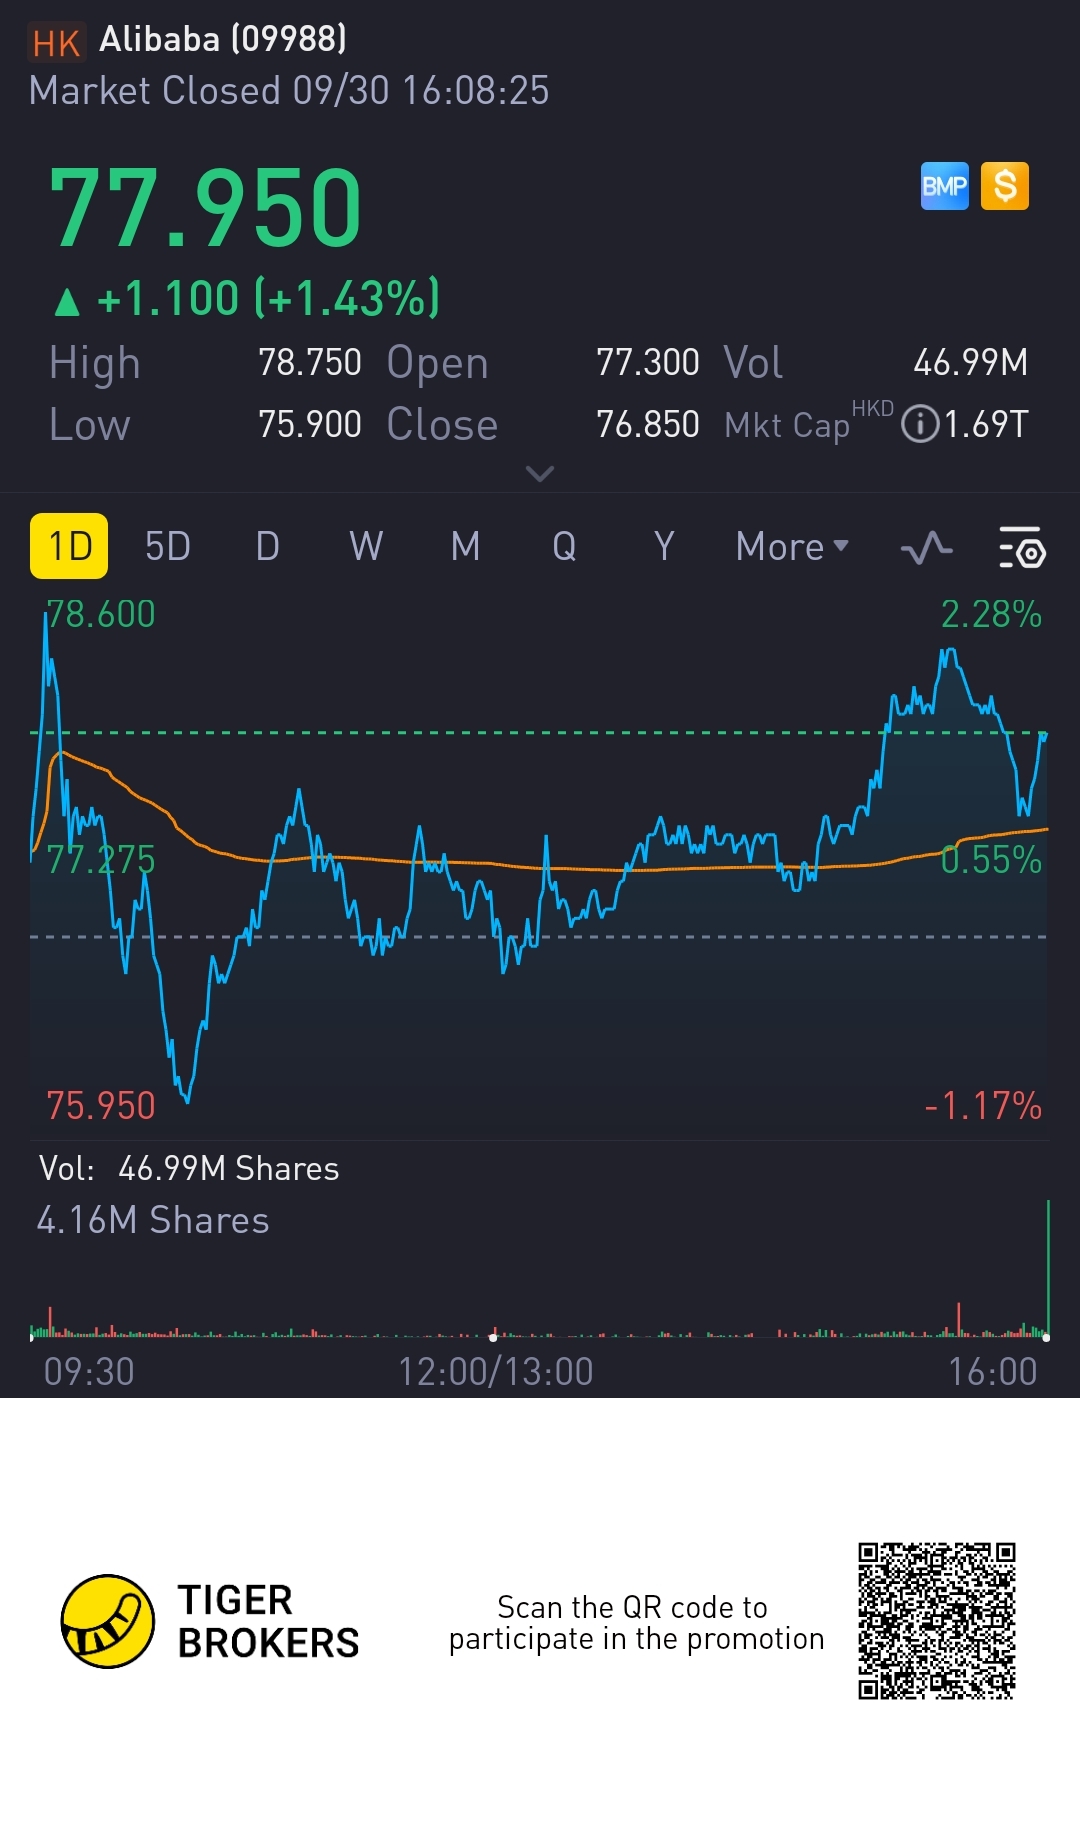Viewport: 1080px width, 1846px height.
Task: Tap the blue BMP badge icon
Action: pyautogui.click(x=944, y=186)
